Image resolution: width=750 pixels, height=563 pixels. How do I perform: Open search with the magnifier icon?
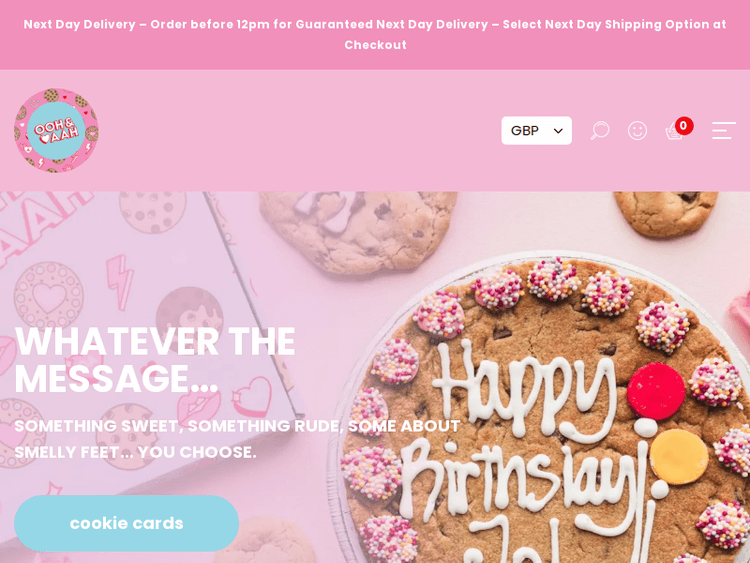pos(599,130)
